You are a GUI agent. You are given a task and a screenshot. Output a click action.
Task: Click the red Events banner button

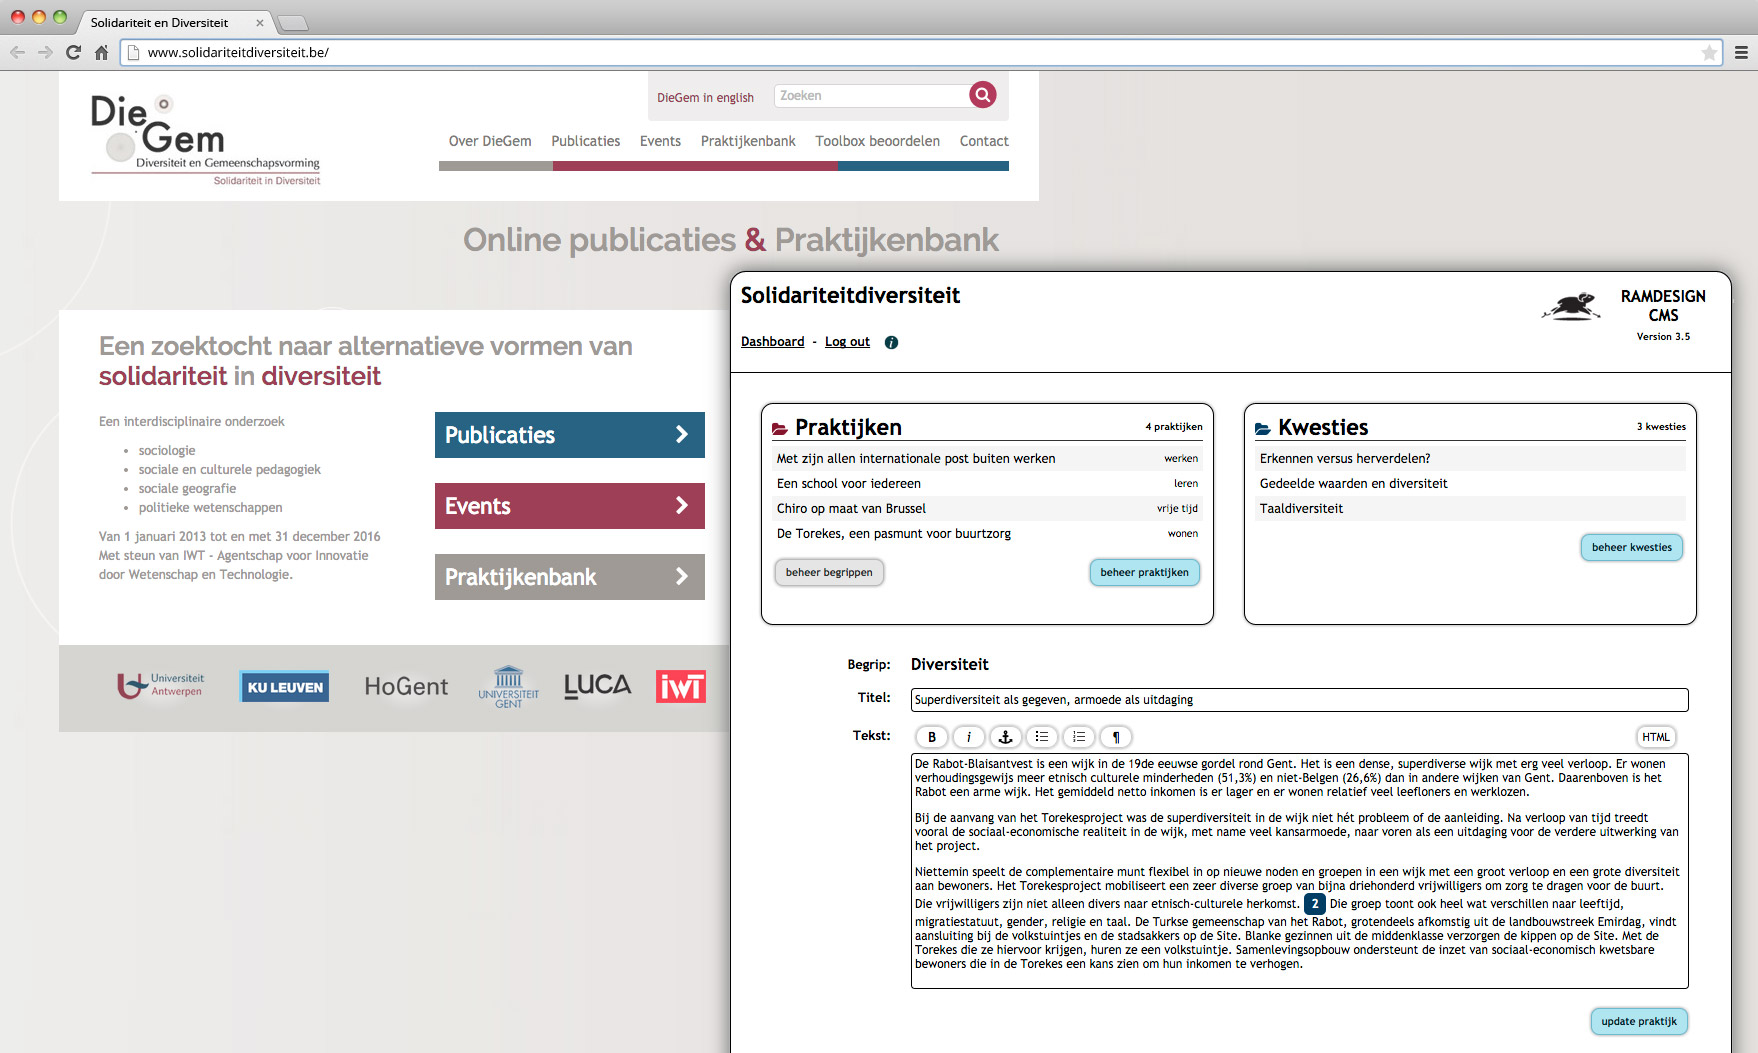pyautogui.click(x=570, y=506)
